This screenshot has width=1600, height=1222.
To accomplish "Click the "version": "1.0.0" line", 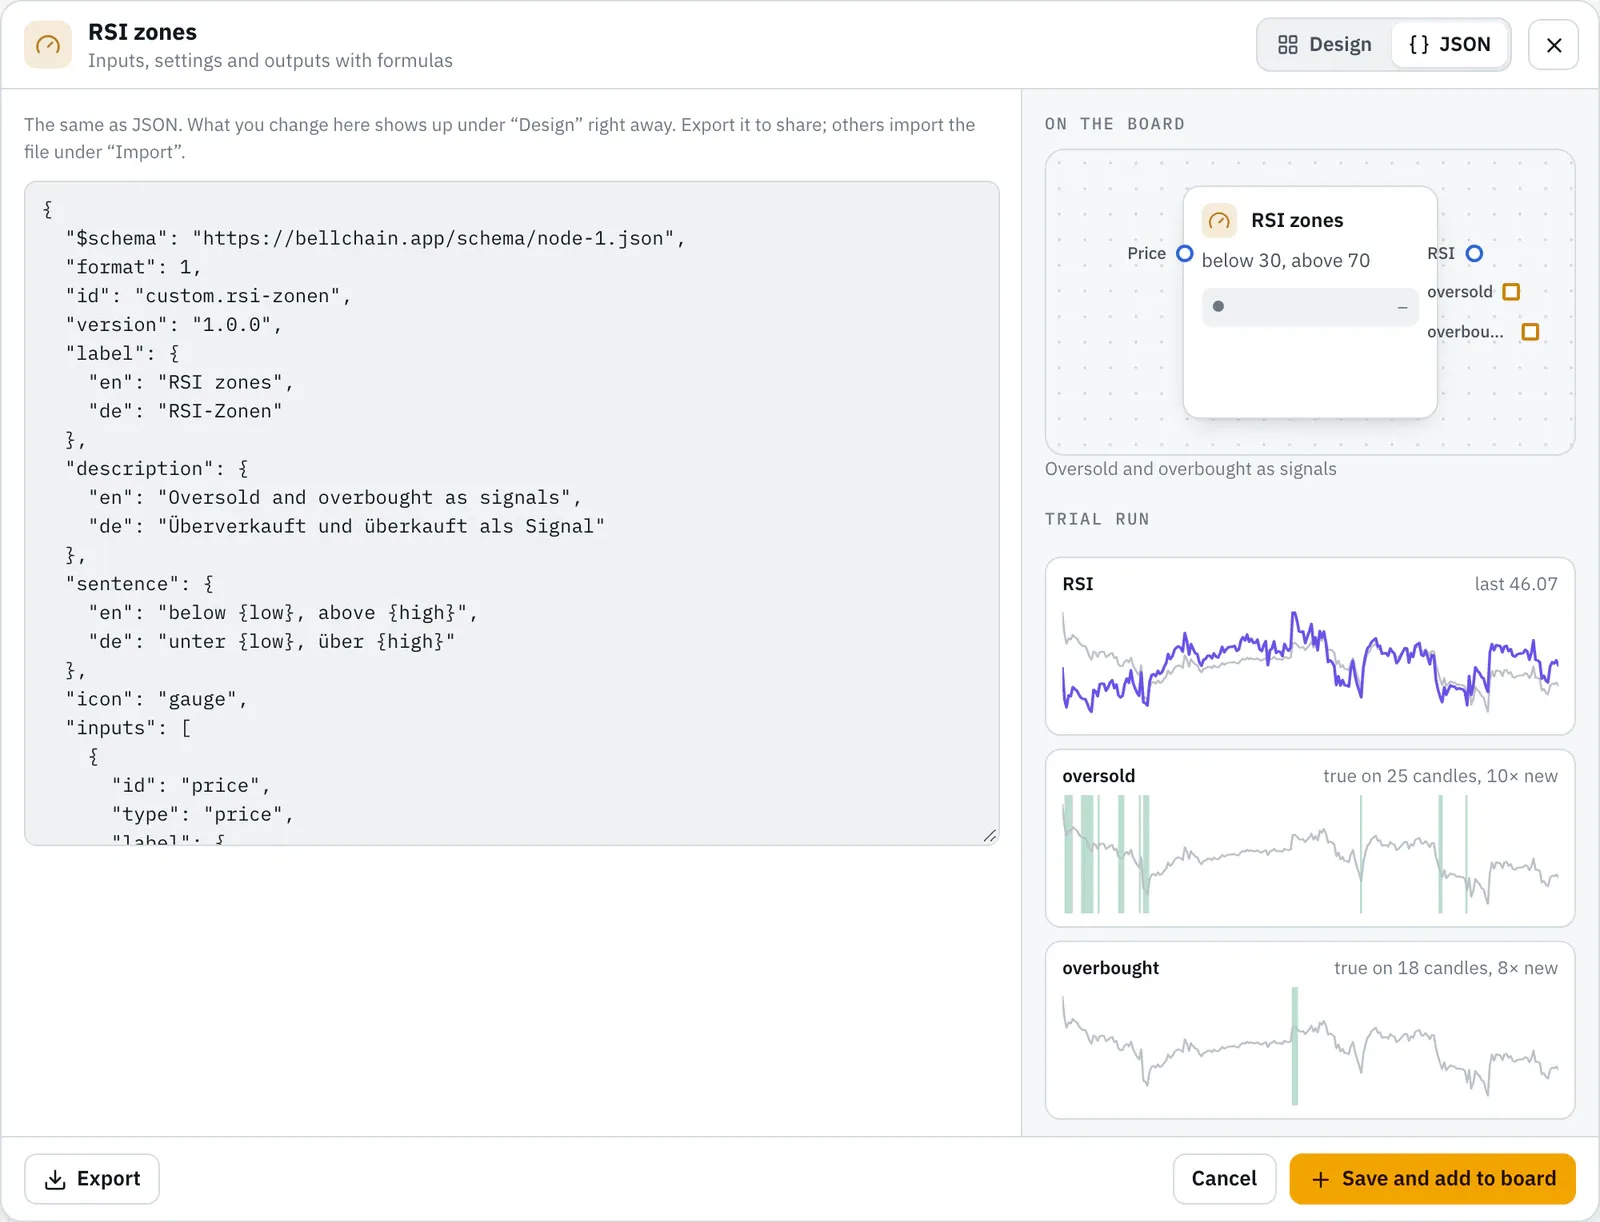I will (173, 325).
